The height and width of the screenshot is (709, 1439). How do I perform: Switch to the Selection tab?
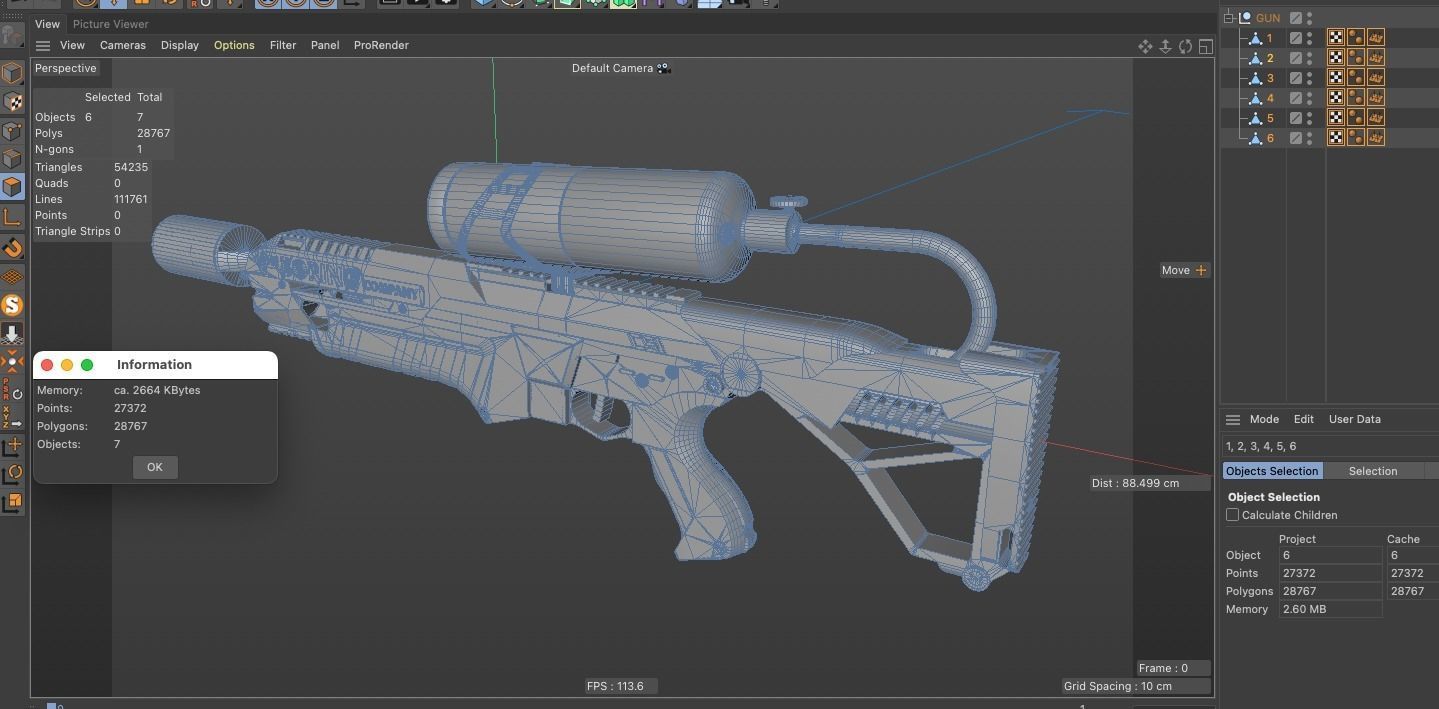click(1372, 471)
